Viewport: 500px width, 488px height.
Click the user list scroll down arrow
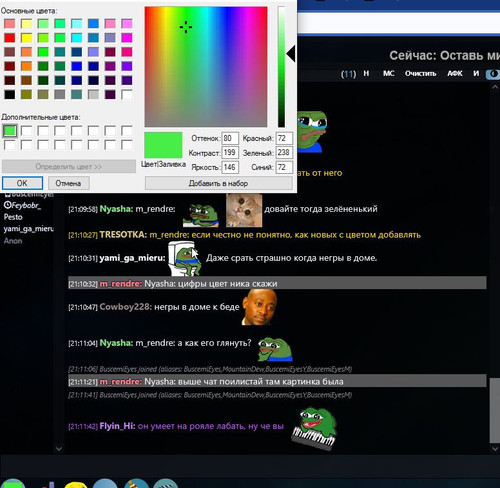click(59, 449)
